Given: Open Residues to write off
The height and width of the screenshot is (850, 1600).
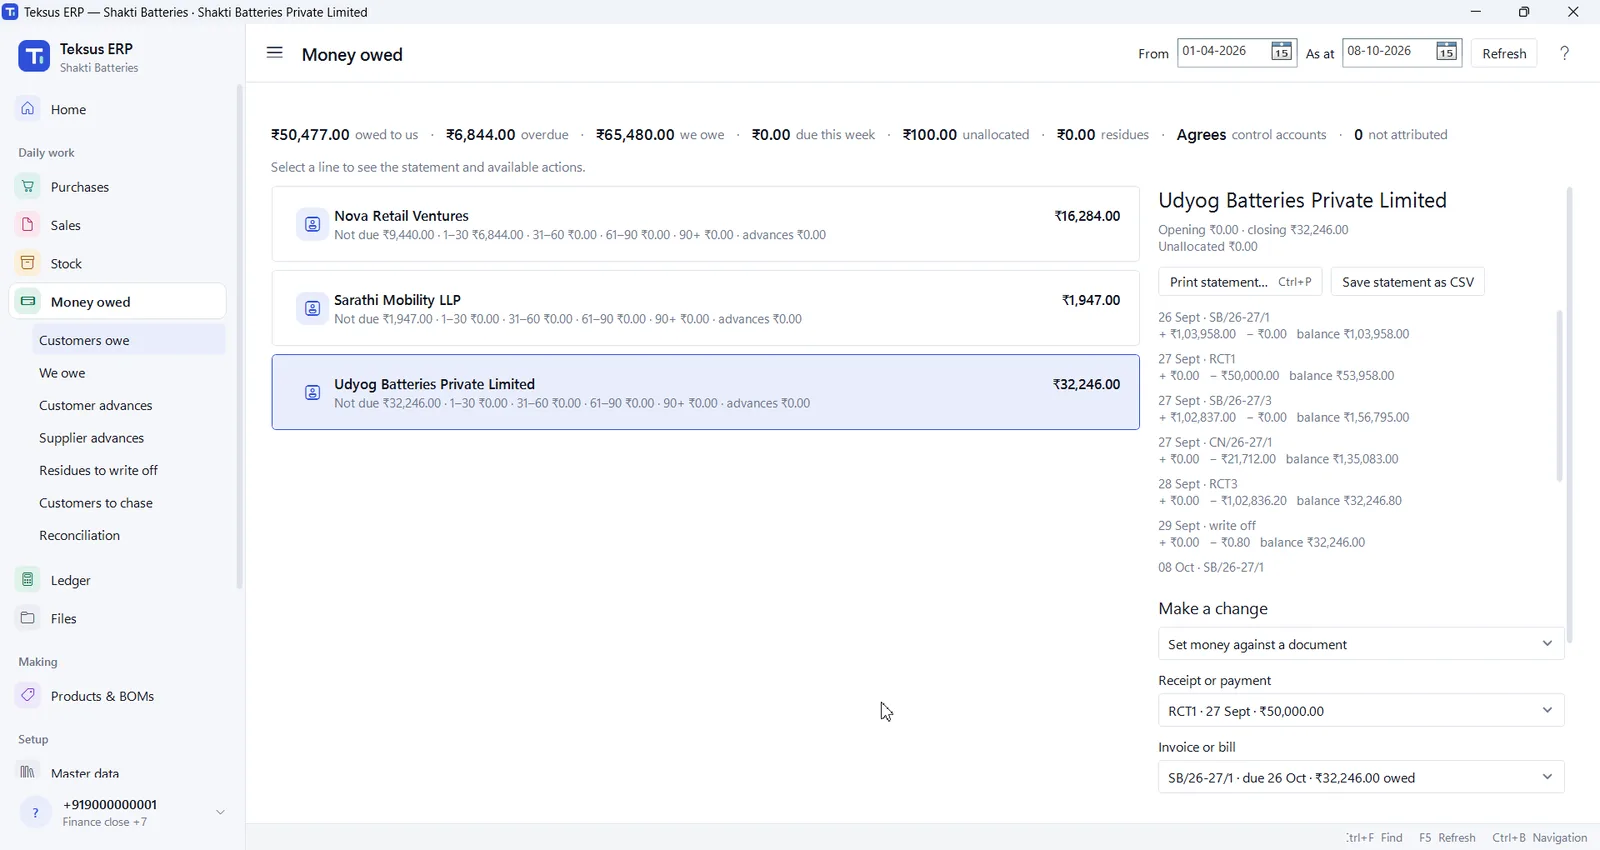Looking at the screenshot, I should [x=129, y=470].
